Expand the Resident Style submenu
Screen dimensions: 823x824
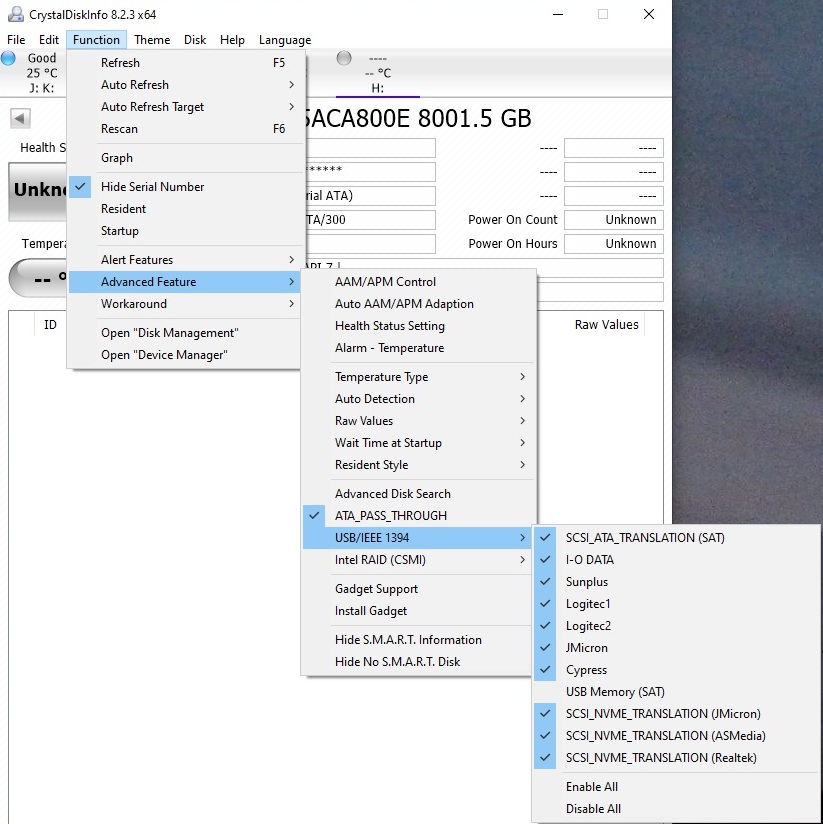419,465
